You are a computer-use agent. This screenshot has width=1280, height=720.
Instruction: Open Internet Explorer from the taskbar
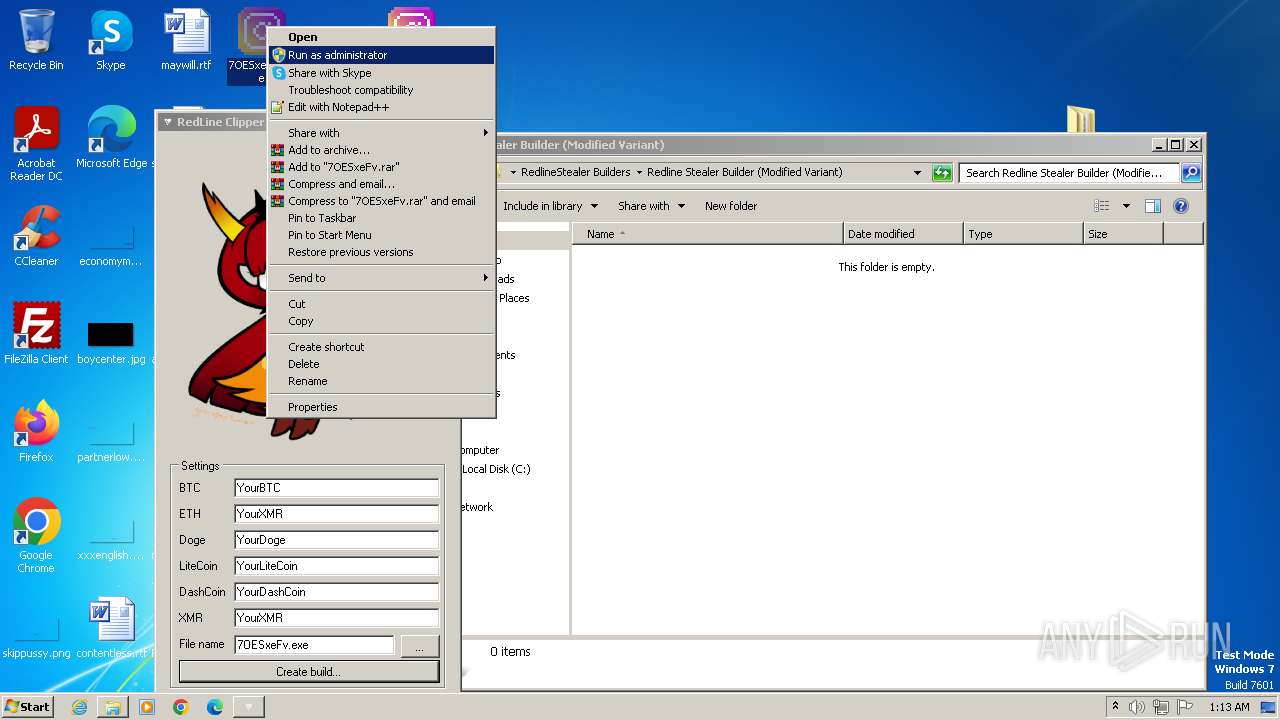click(x=79, y=707)
